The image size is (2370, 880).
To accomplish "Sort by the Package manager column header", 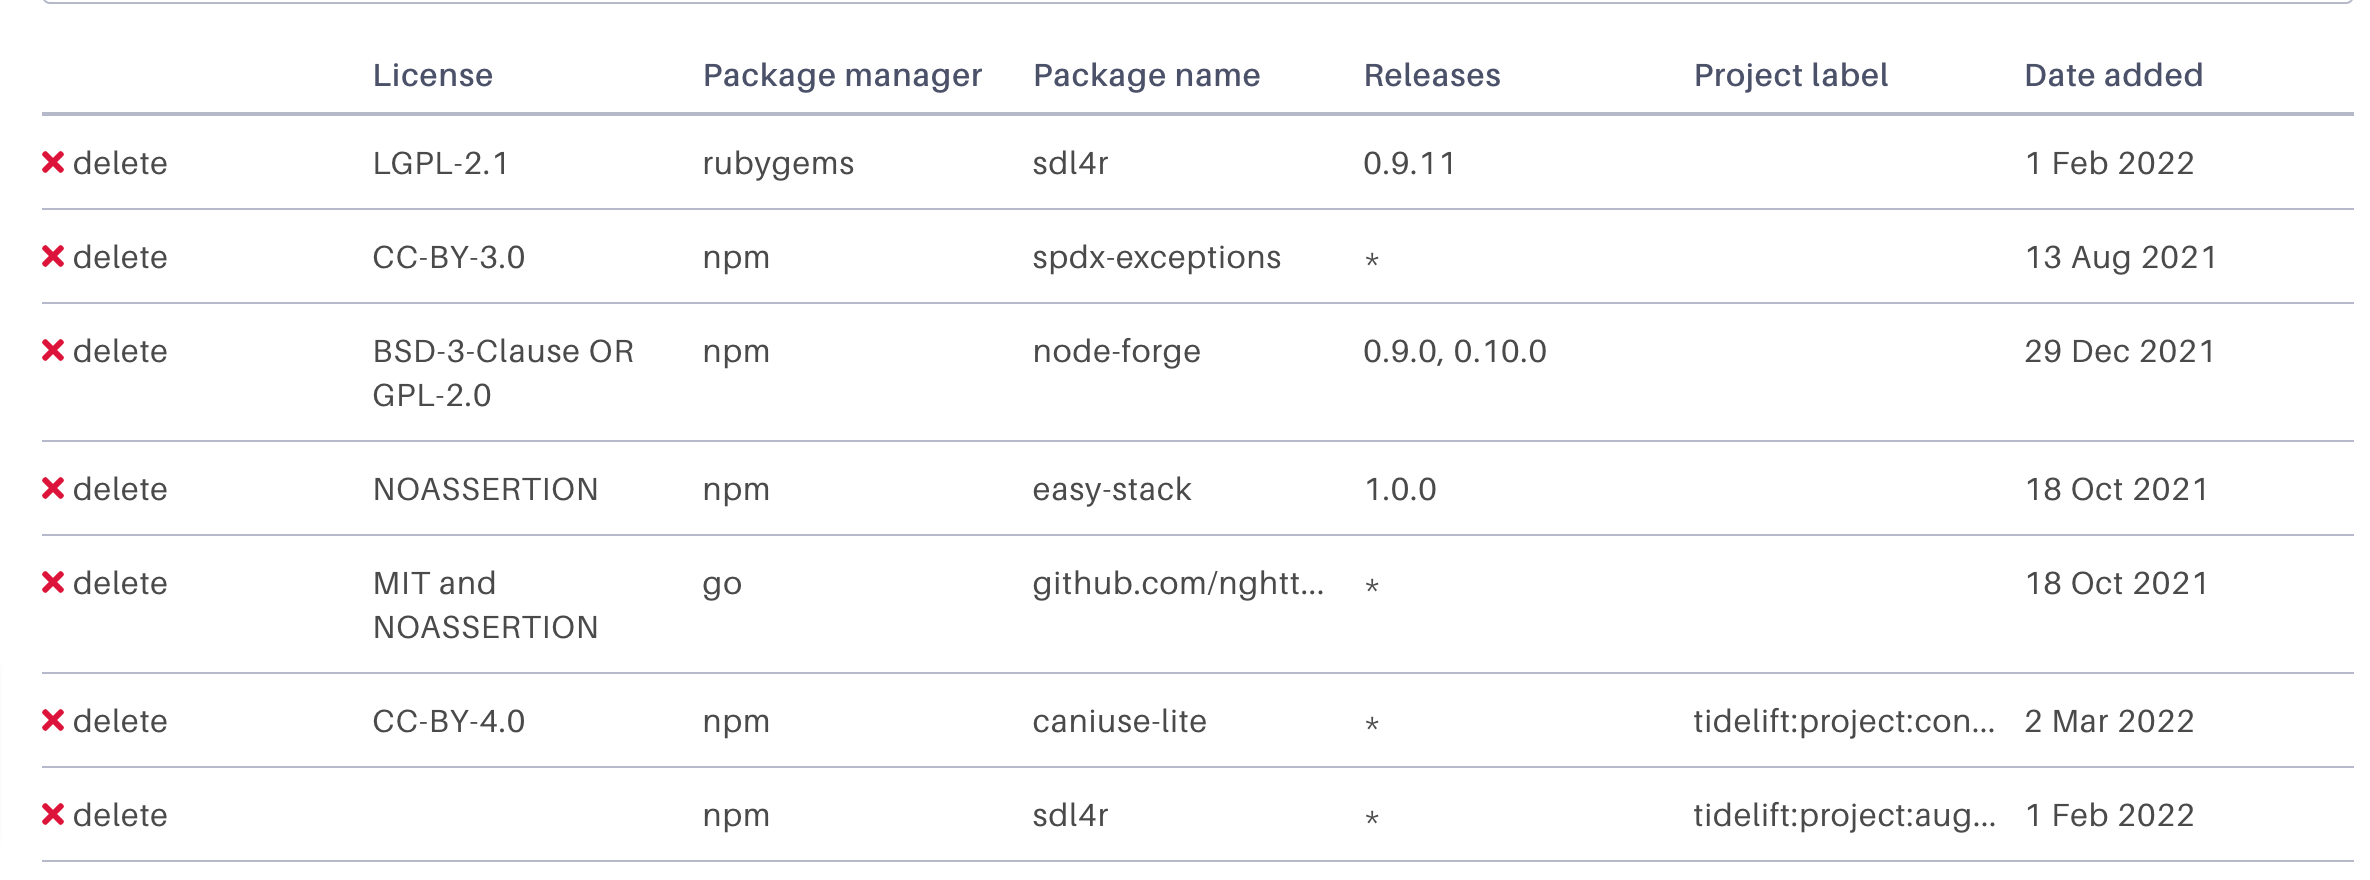I will (843, 76).
